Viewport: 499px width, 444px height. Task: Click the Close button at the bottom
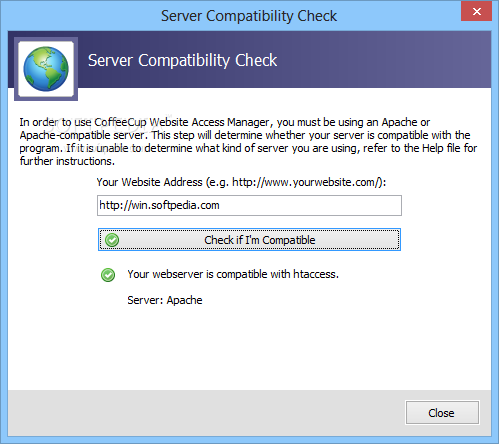coord(442,413)
